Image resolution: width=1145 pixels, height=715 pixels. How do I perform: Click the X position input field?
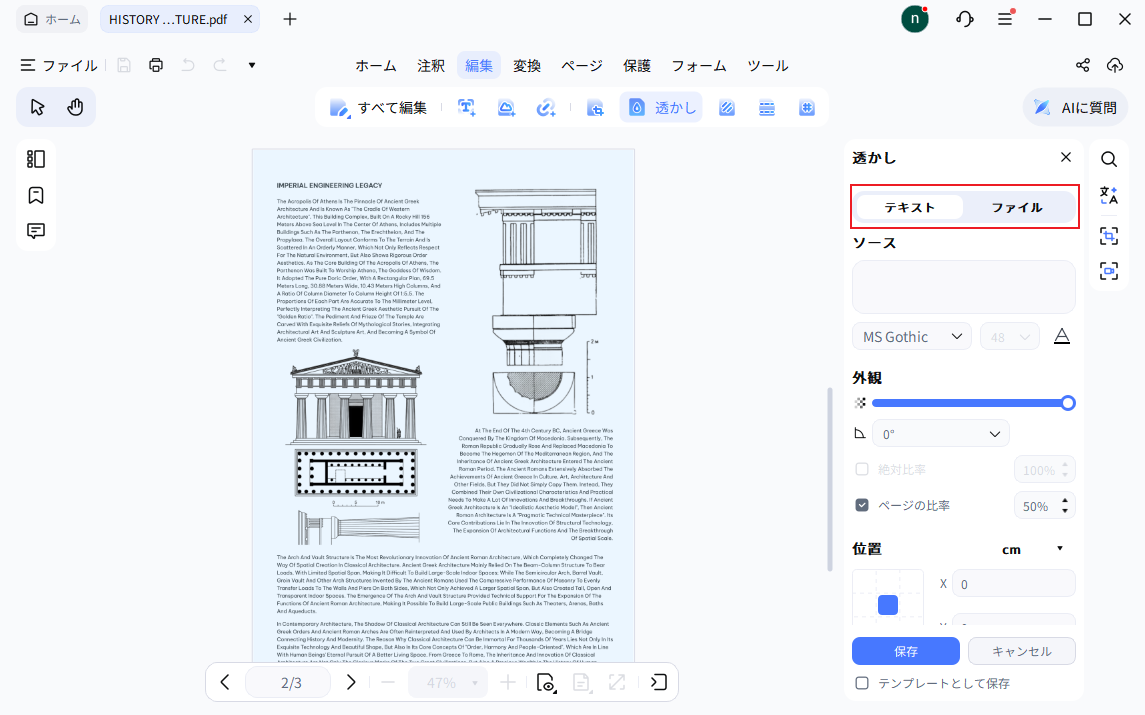pos(1014,584)
